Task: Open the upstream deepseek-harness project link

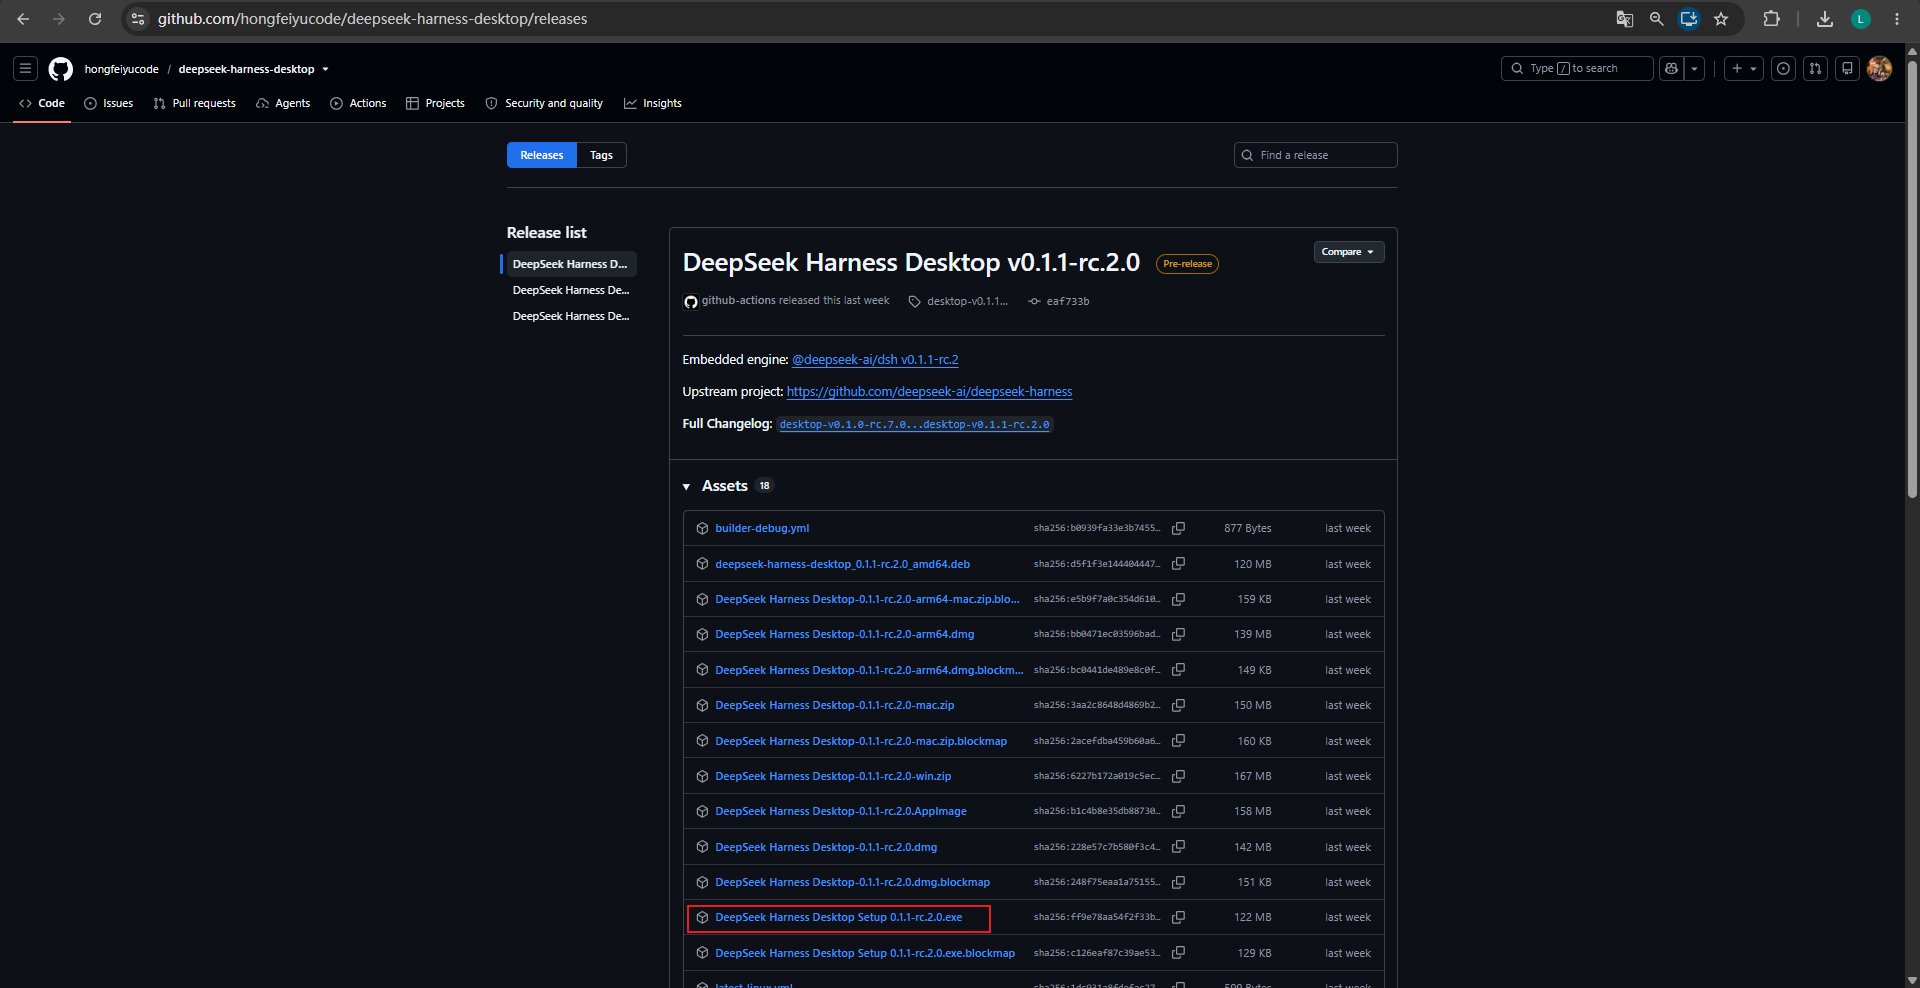Action: coord(929,392)
